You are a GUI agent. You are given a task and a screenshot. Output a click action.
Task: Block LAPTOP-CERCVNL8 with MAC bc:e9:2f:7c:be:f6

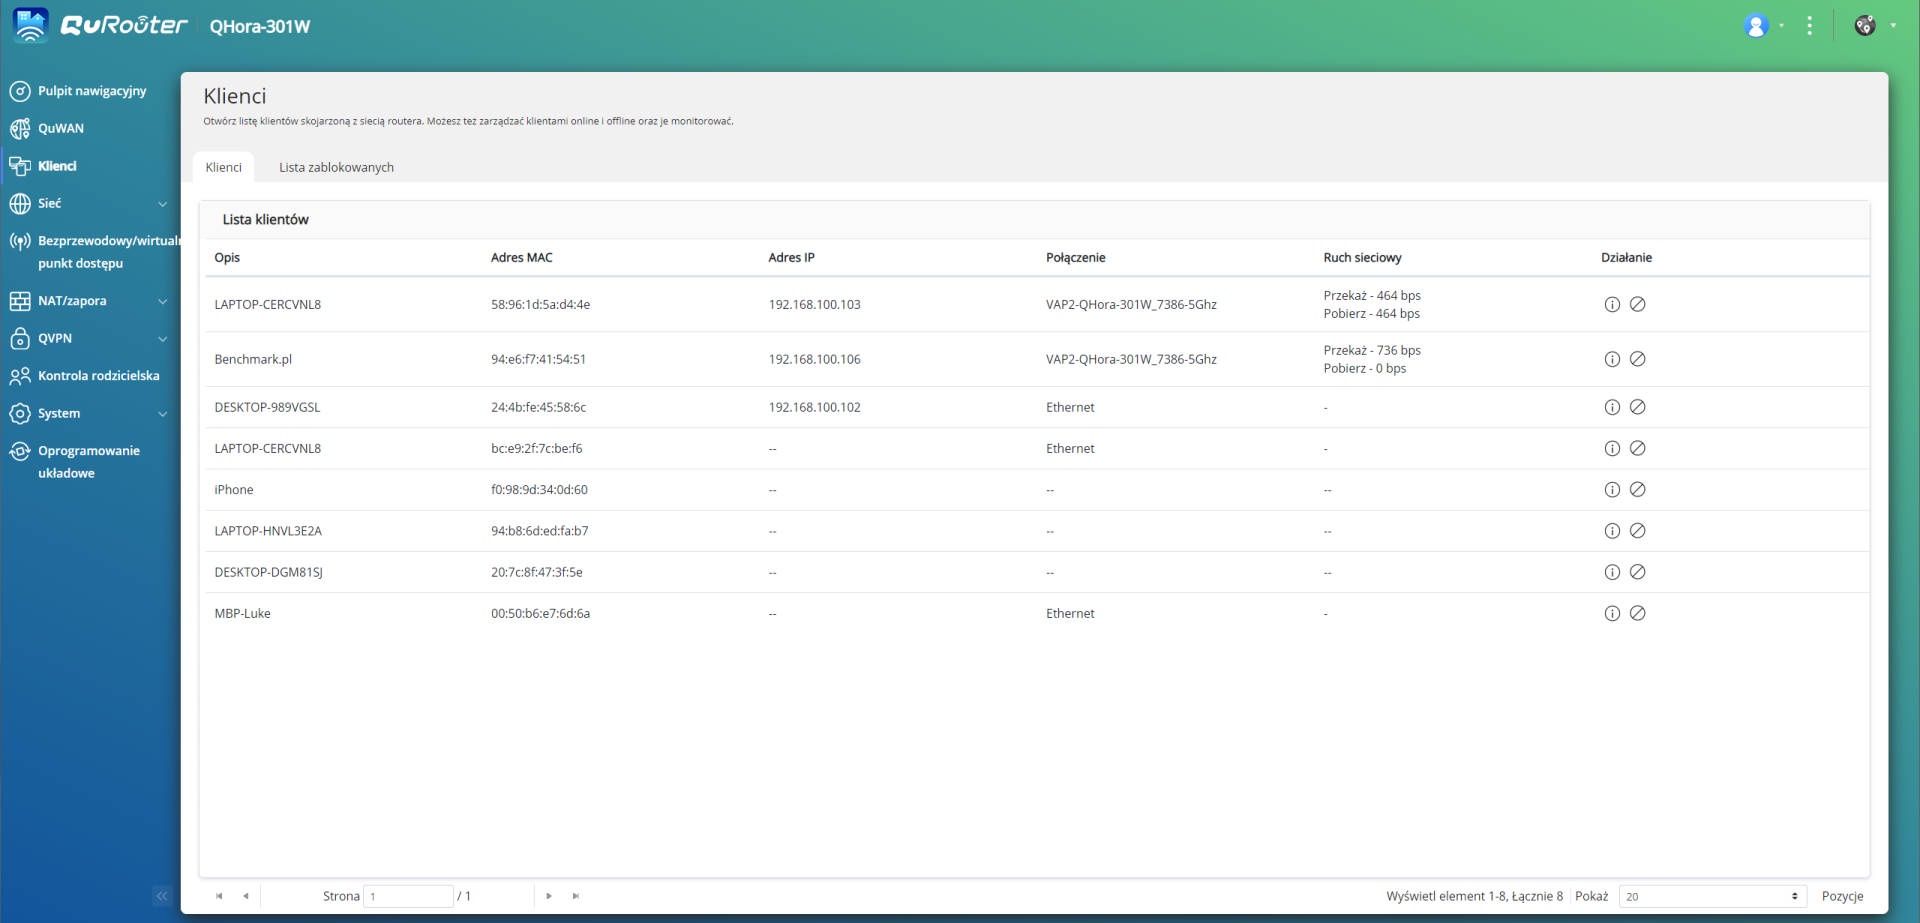1637,448
